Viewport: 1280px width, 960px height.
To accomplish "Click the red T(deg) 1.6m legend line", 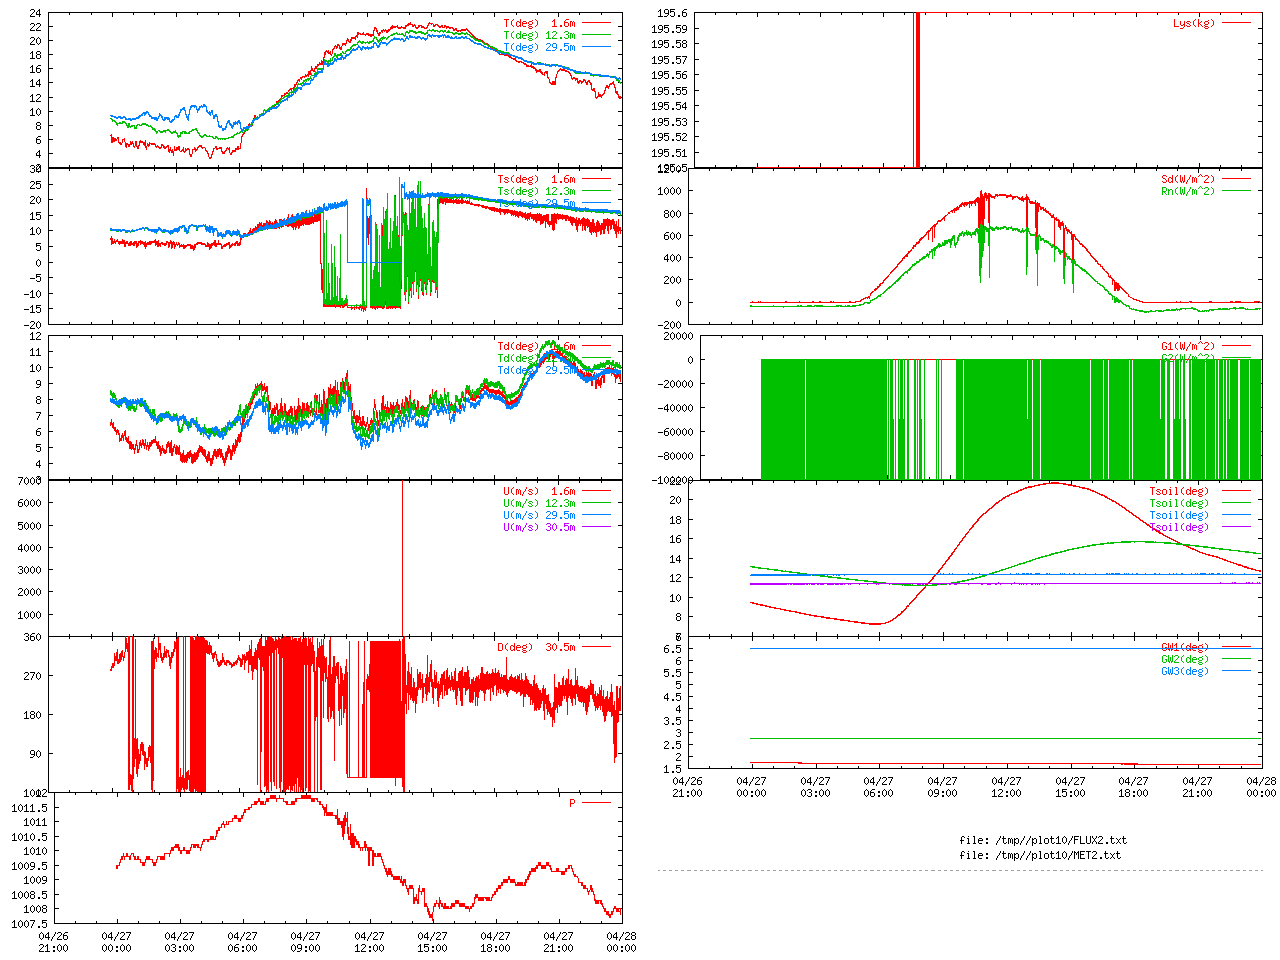I will tap(597, 23).
